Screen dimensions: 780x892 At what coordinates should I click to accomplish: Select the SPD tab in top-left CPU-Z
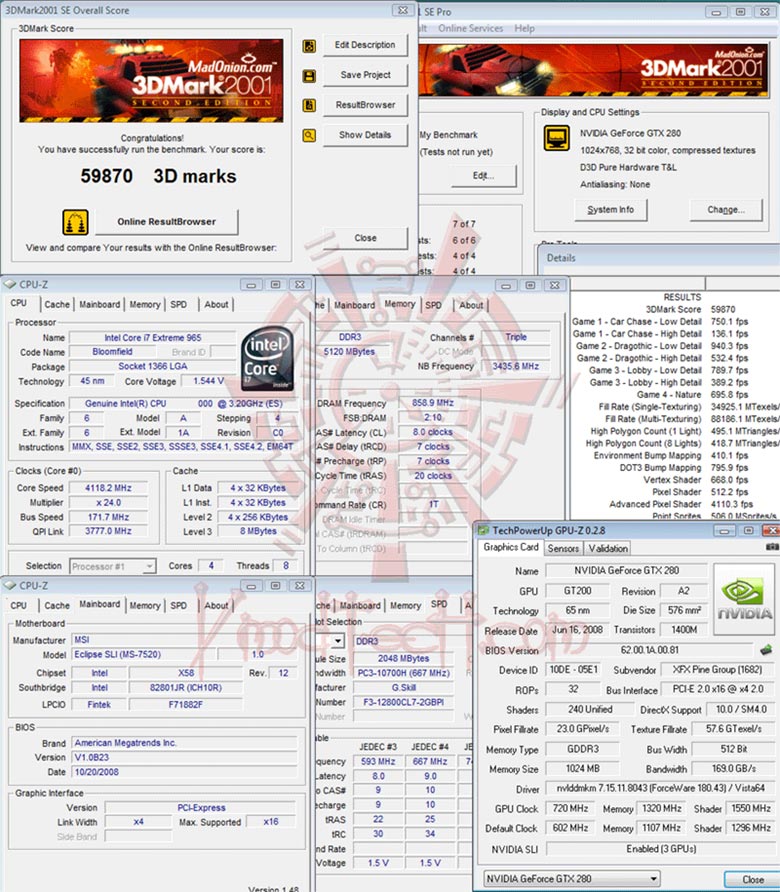pos(179,304)
